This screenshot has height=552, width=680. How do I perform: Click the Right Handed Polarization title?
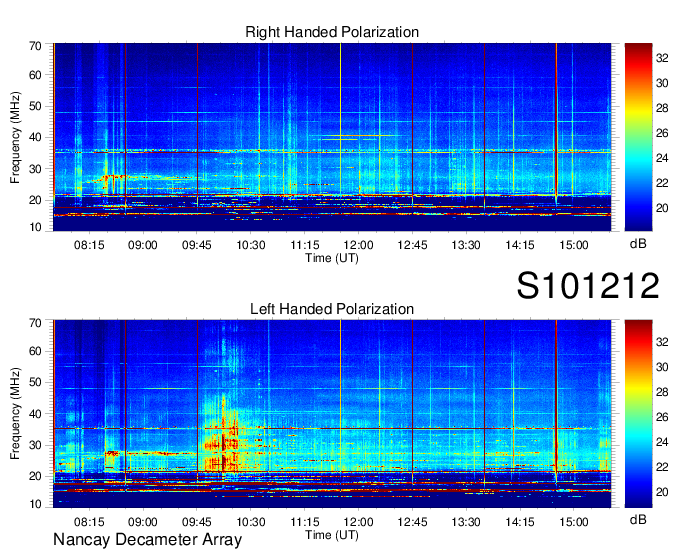point(332,32)
